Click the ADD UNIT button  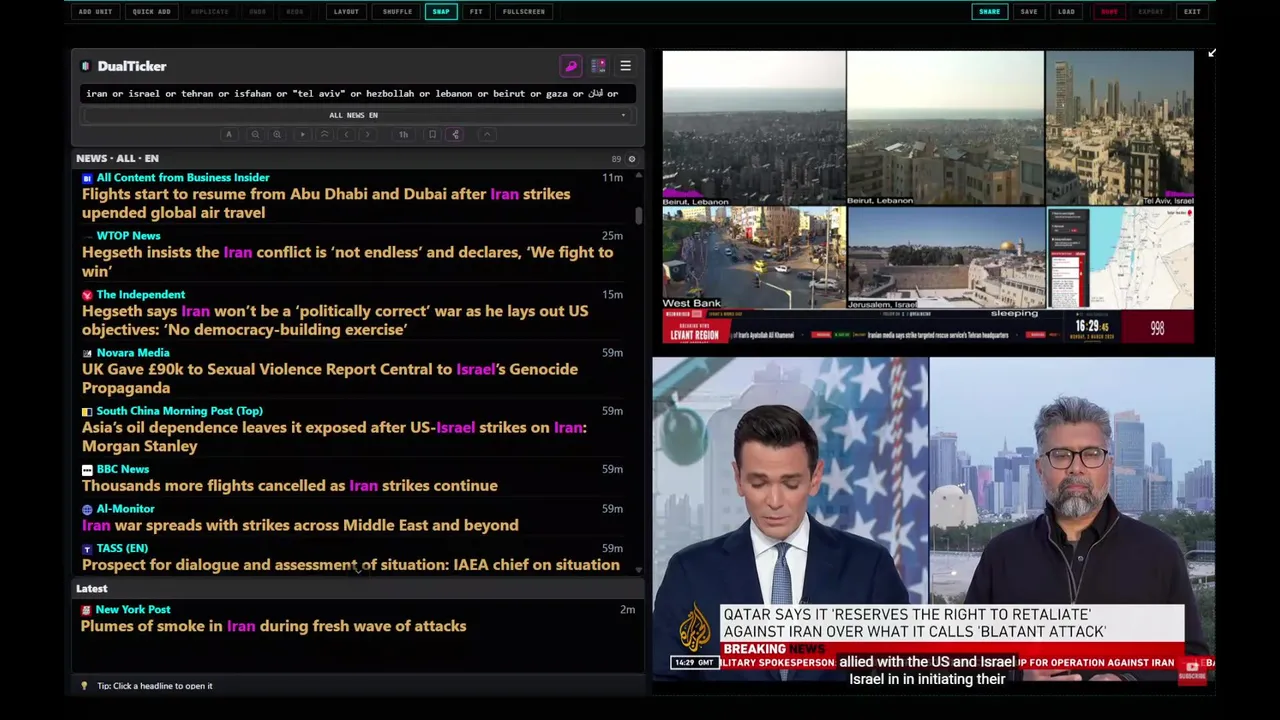pyautogui.click(x=95, y=12)
